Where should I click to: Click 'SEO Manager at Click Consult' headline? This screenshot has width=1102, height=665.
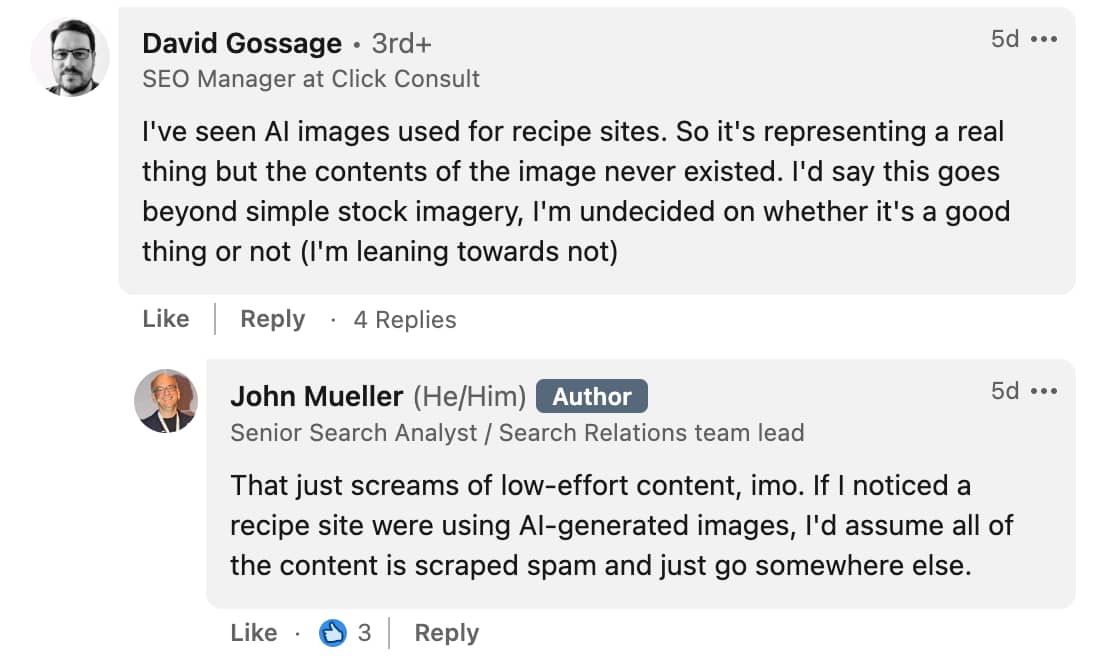311,79
